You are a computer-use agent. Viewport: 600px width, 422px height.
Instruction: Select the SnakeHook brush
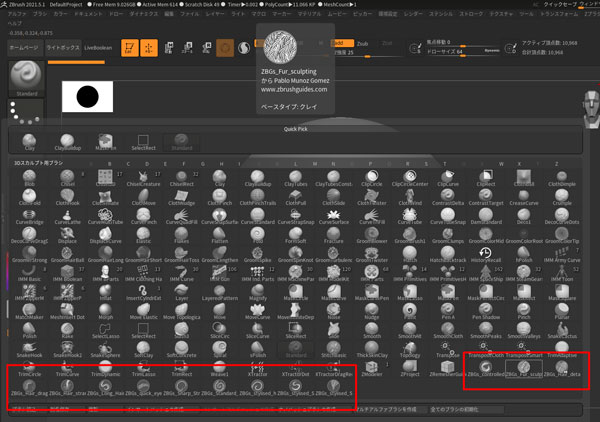tap(29, 350)
